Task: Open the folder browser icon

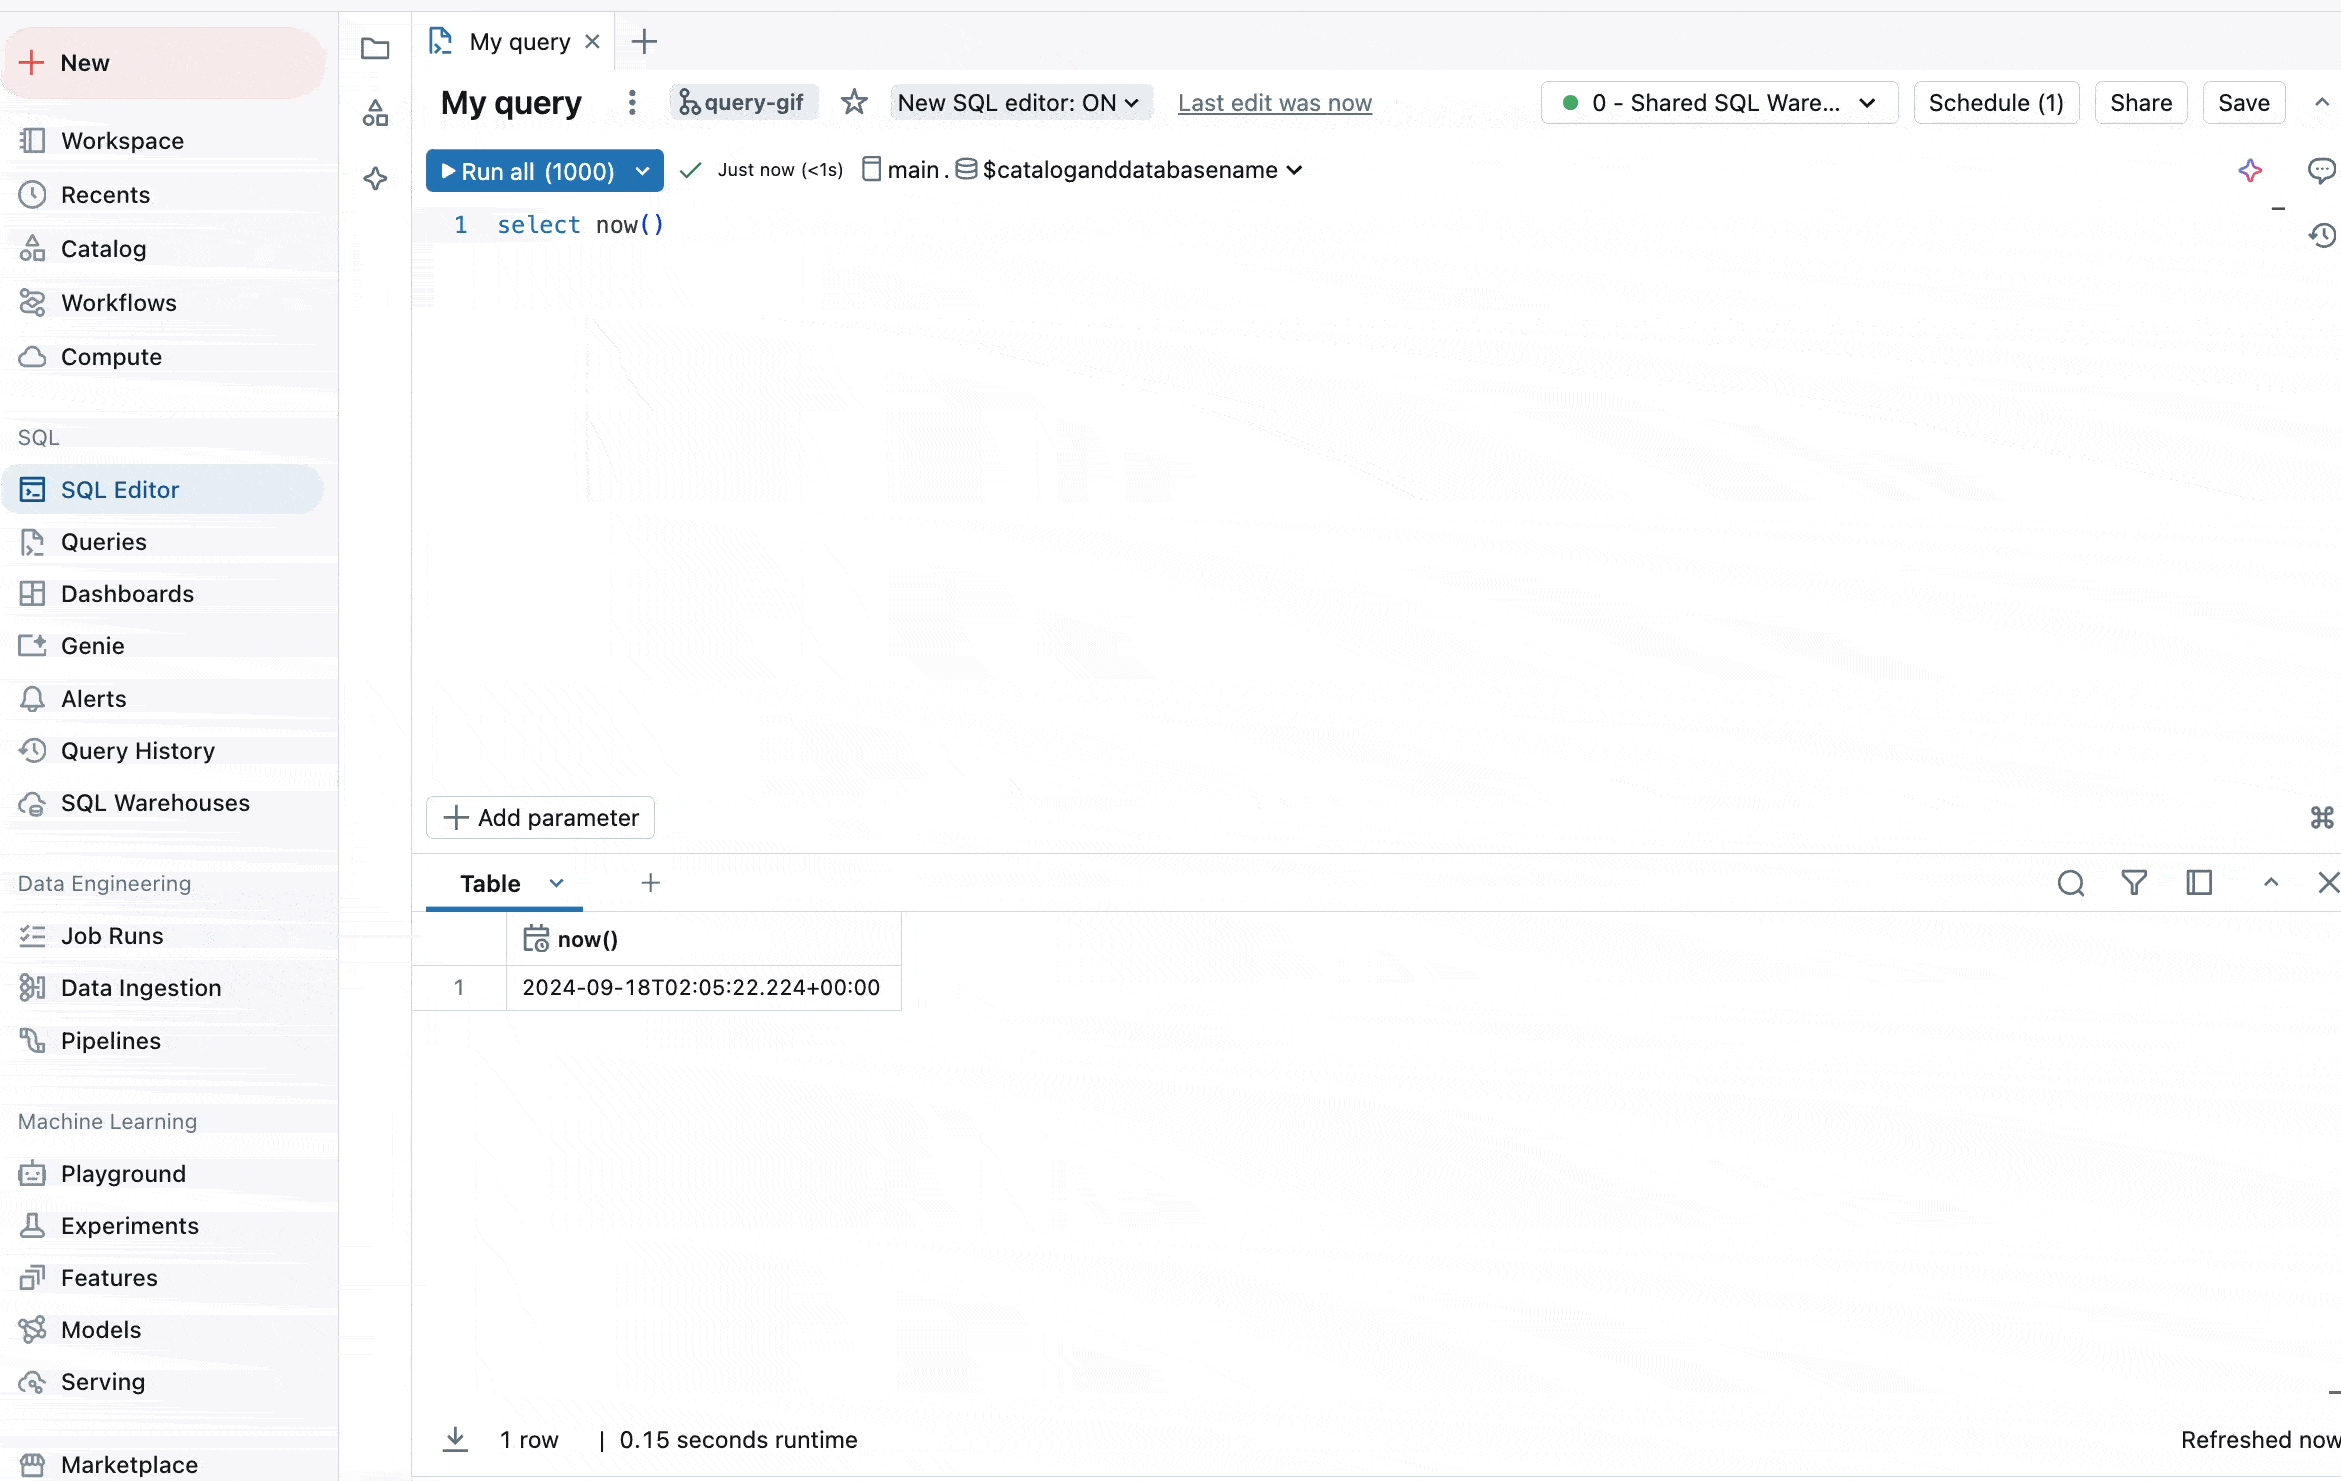Action: 375,48
